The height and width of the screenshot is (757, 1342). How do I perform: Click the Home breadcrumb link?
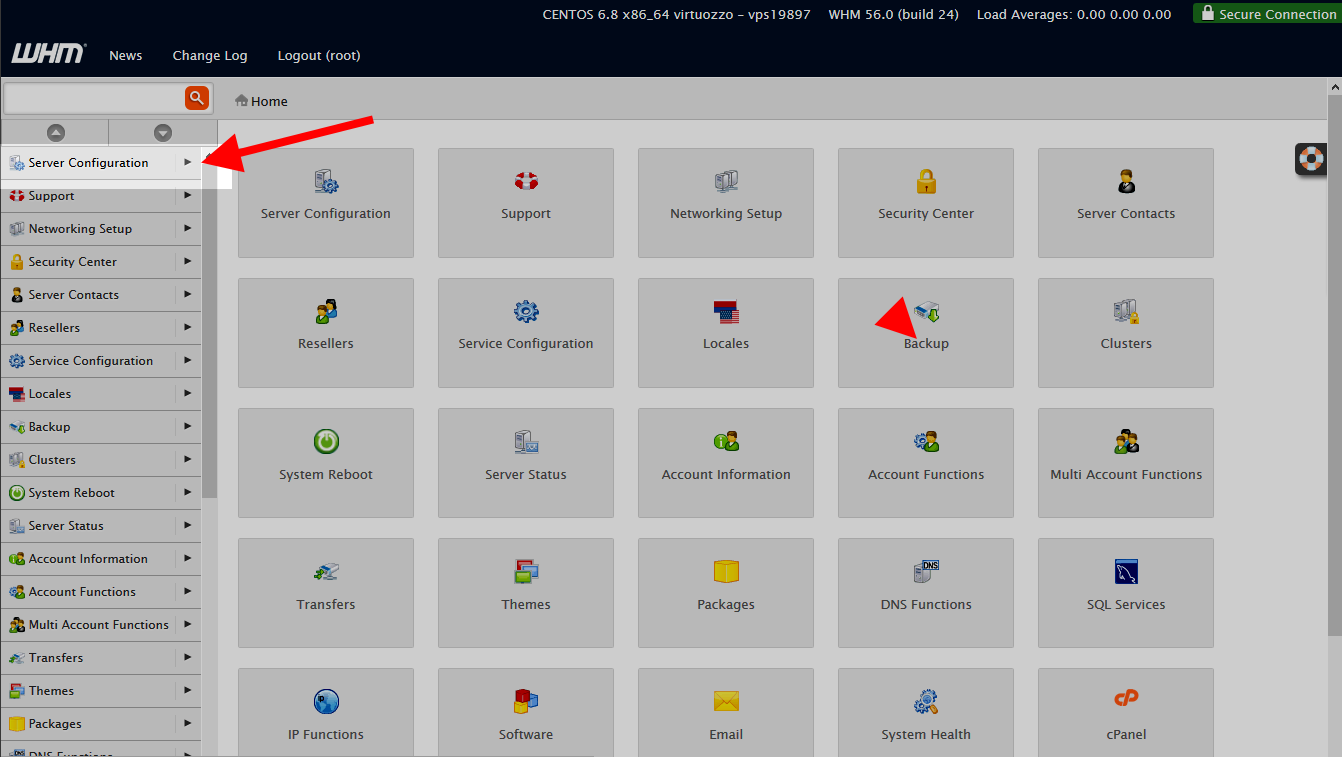tap(268, 101)
